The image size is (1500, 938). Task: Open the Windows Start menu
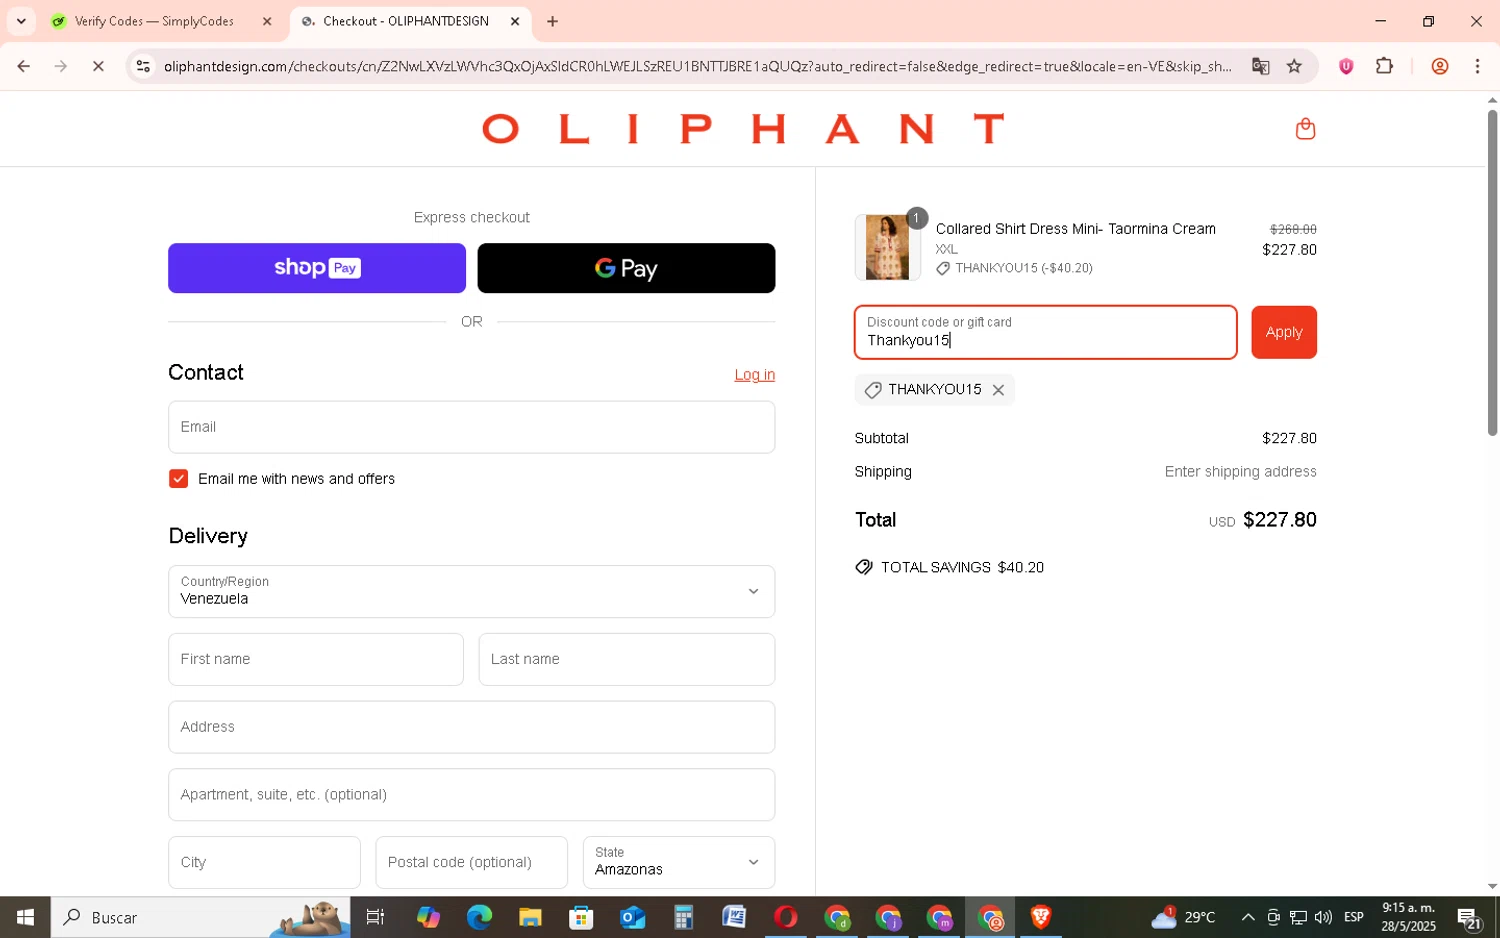click(x=25, y=917)
